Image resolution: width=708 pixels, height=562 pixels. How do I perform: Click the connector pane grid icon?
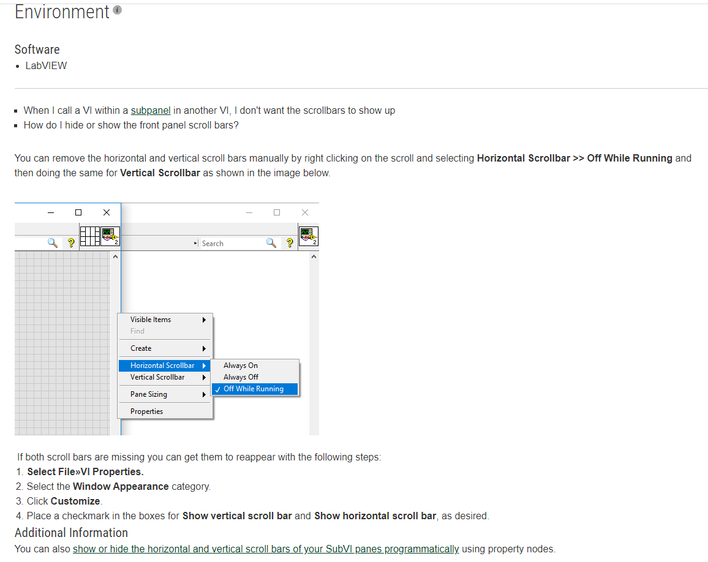90,236
